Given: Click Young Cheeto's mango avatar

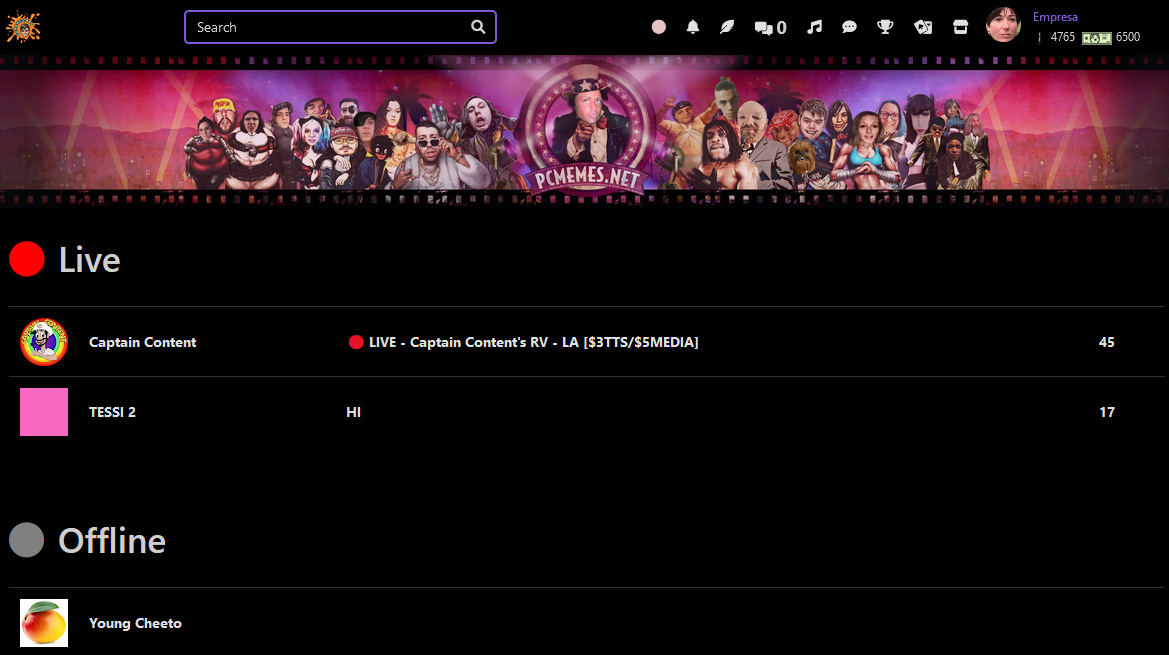Looking at the screenshot, I should [x=44, y=623].
